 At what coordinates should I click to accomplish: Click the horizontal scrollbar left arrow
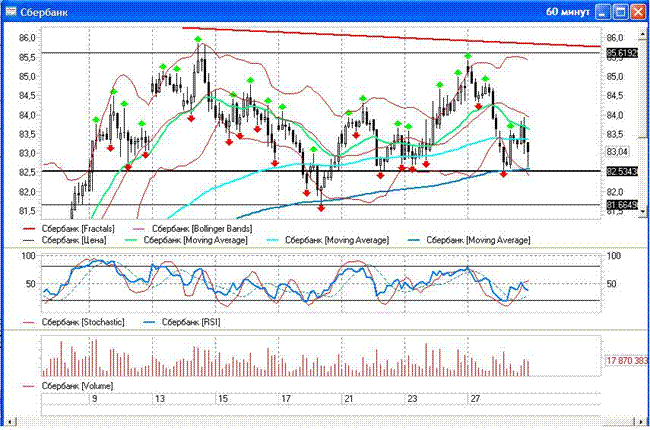(10, 423)
